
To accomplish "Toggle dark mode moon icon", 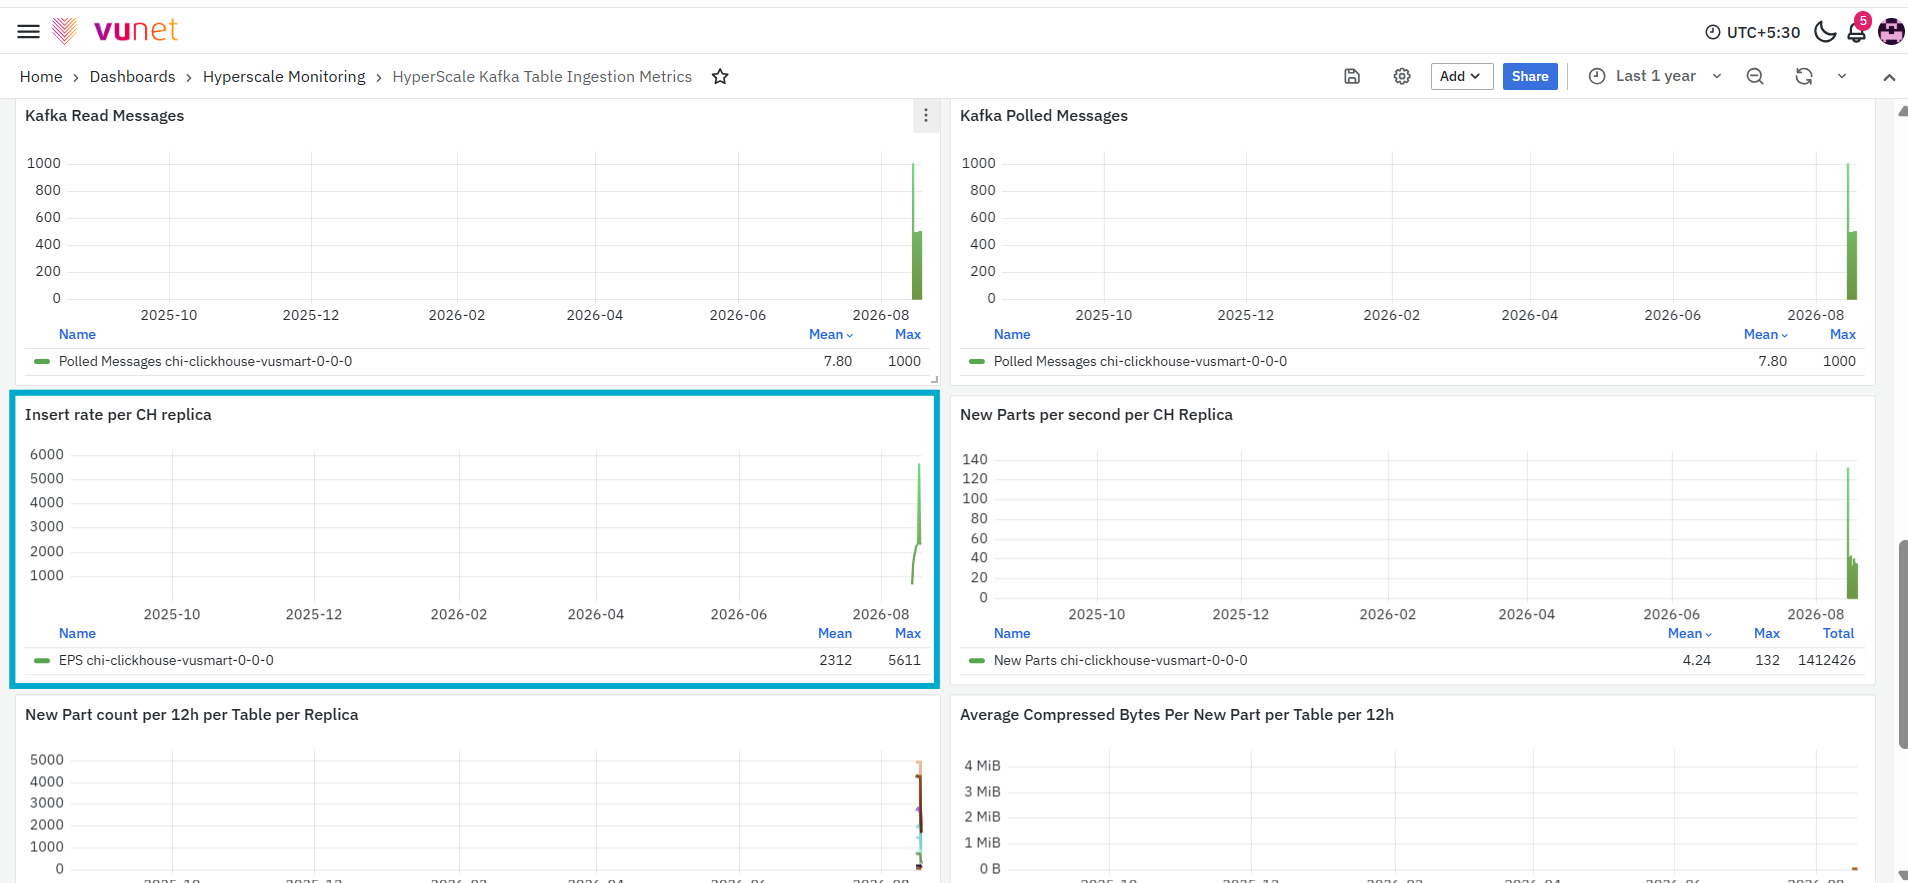I will click(1825, 32).
